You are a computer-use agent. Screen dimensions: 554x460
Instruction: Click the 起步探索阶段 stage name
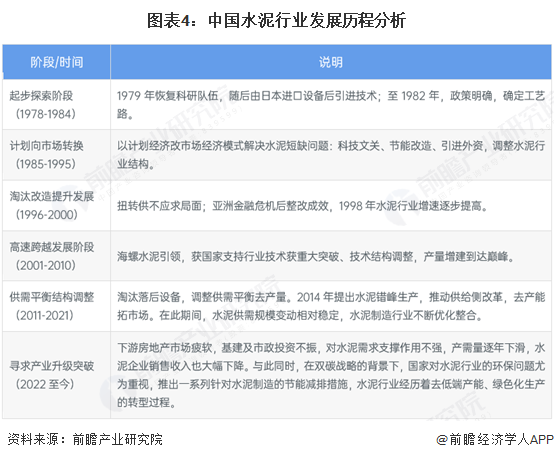point(41,95)
